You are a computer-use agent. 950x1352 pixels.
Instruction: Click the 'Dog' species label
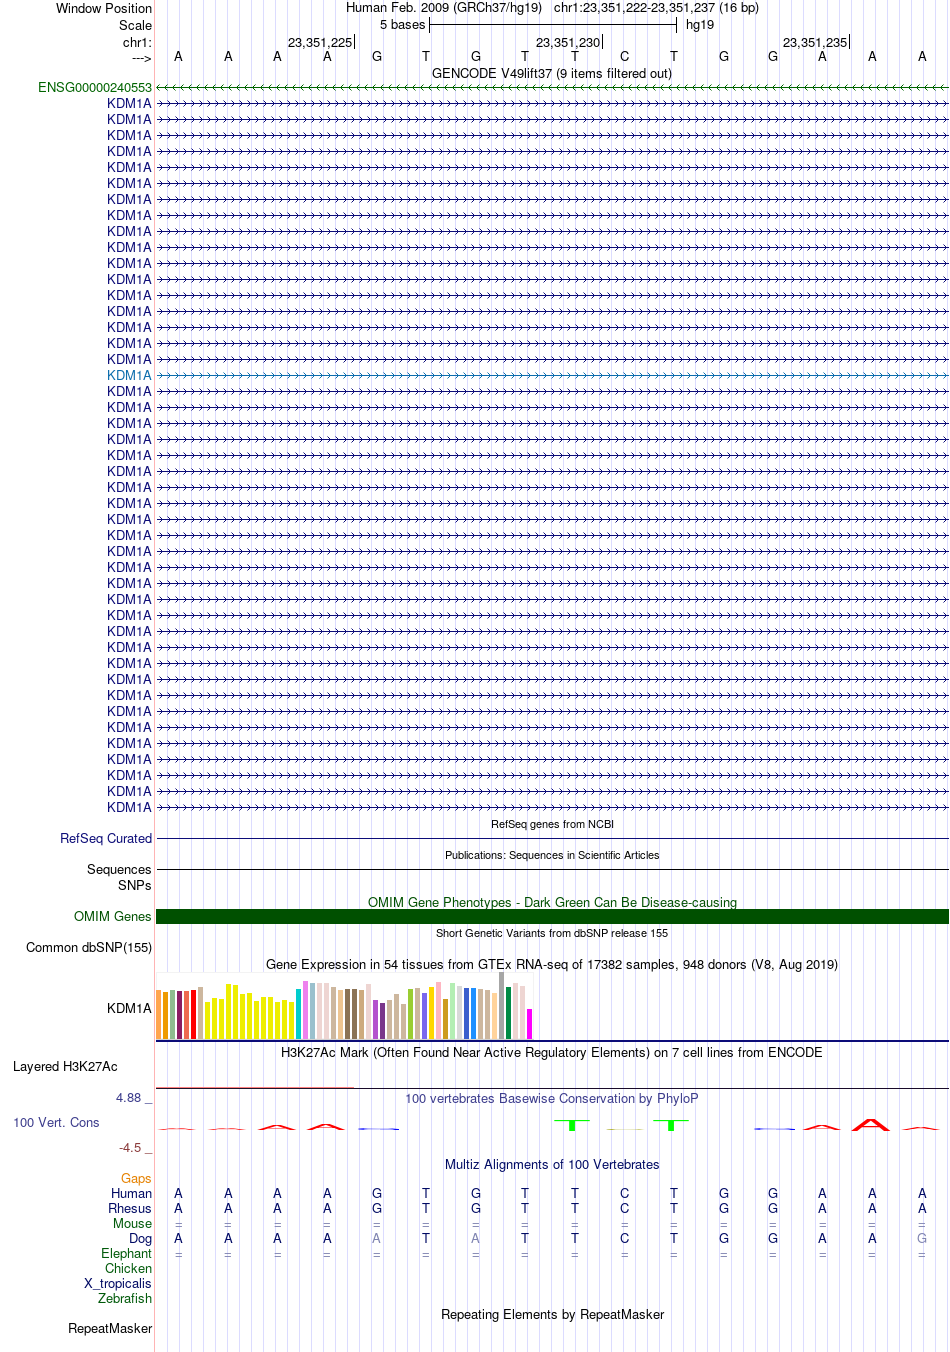coord(140,1239)
